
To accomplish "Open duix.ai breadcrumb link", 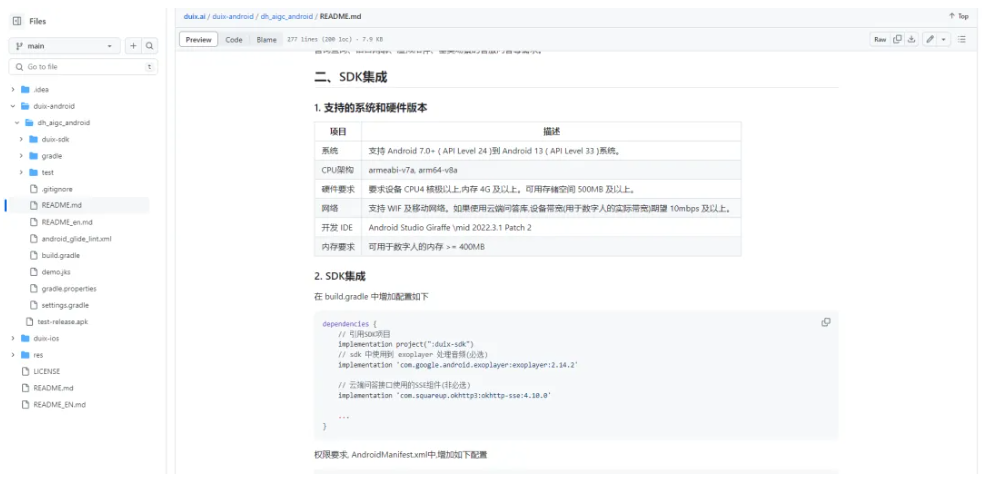I will (x=194, y=16).
